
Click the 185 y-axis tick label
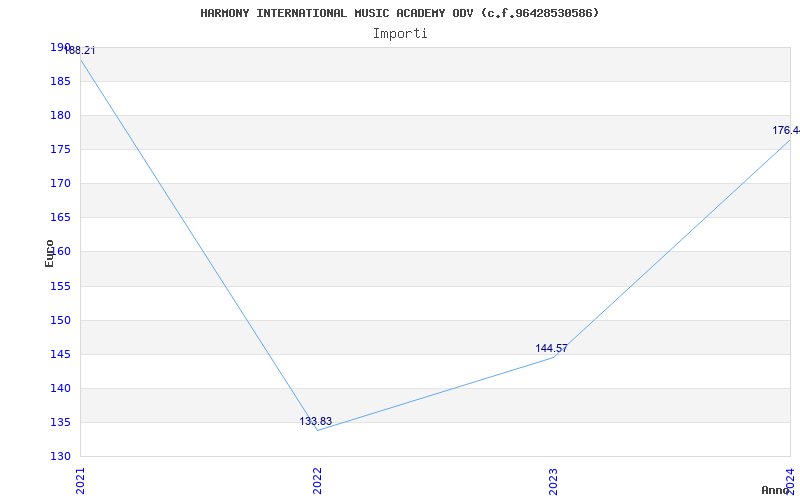click(x=60, y=82)
